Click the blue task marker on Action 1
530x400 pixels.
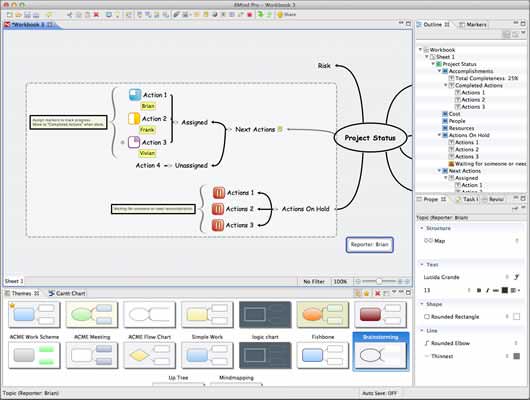point(135,95)
